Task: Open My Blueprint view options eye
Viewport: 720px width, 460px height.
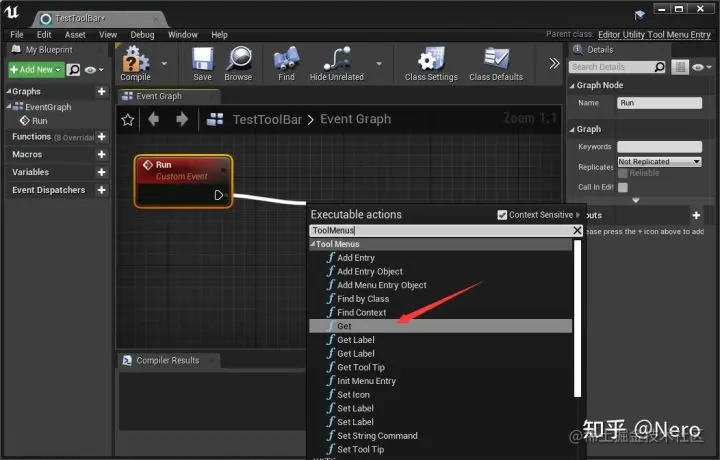Action: (x=94, y=70)
